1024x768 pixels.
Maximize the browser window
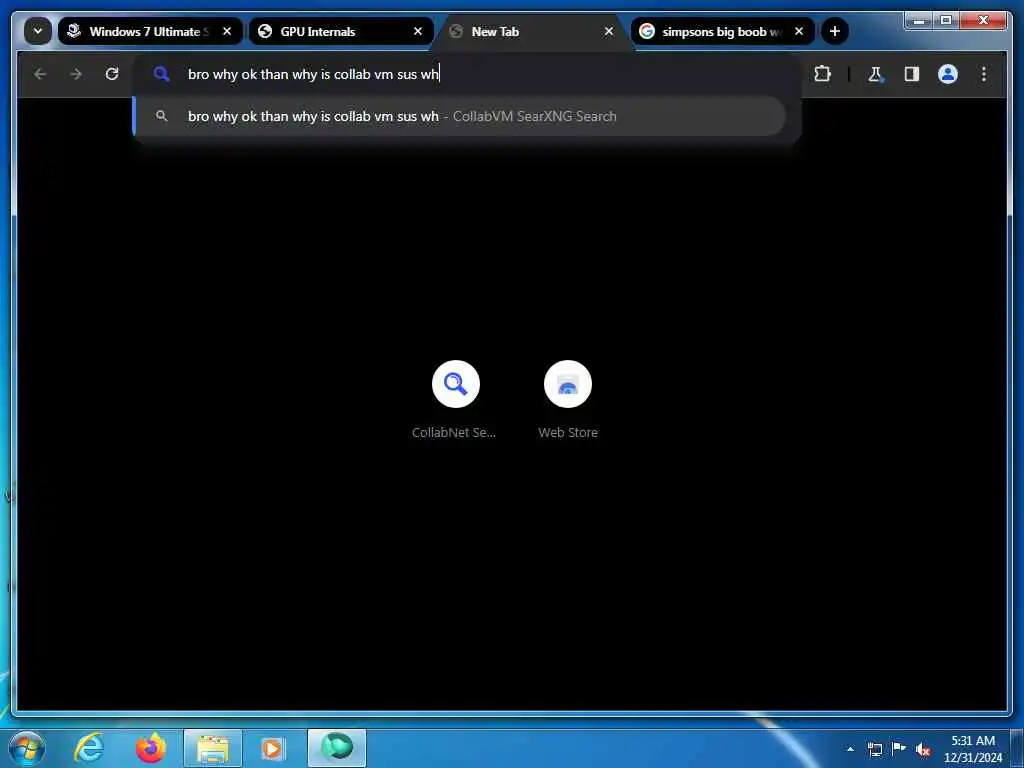[x=946, y=21]
